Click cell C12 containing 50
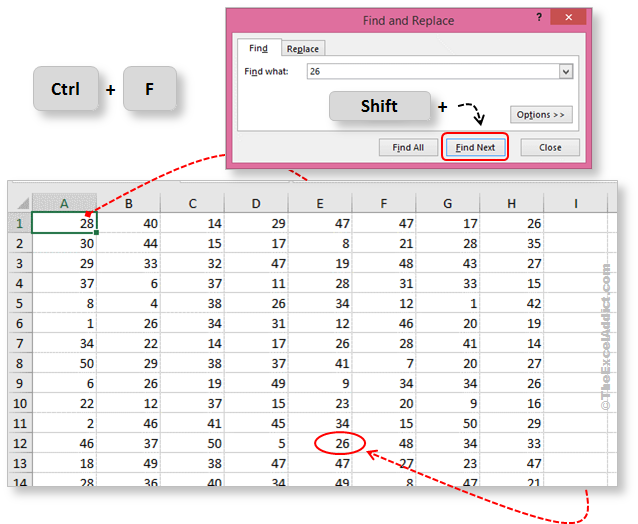Image resolution: width=638 pixels, height=524 pixels. coord(192,443)
